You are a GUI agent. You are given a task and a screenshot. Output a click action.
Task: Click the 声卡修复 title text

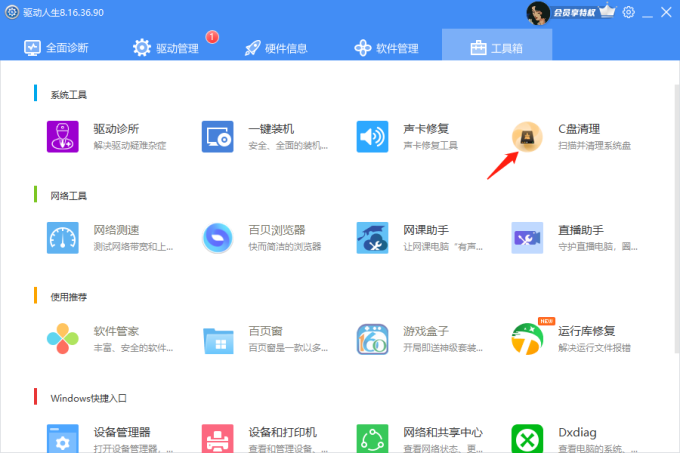point(426,129)
